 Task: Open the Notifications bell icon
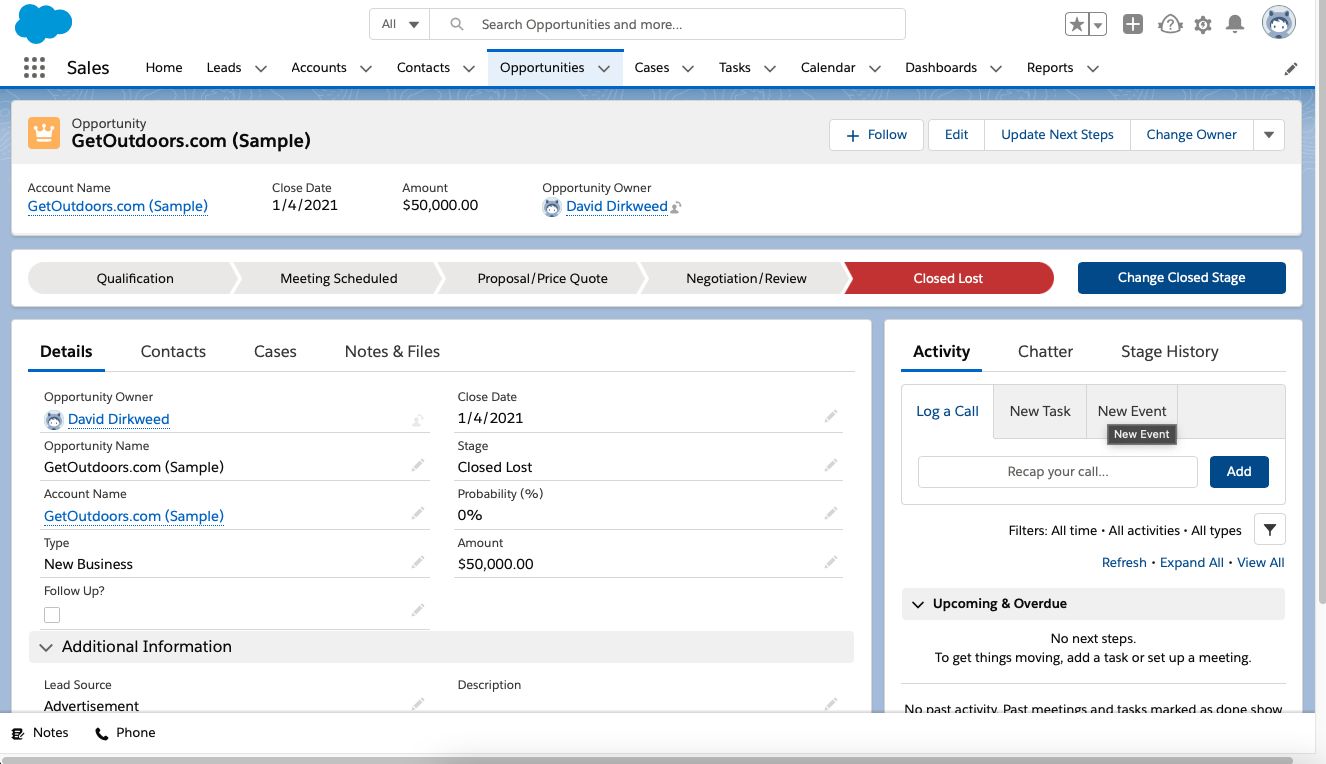[x=1235, y=24]
